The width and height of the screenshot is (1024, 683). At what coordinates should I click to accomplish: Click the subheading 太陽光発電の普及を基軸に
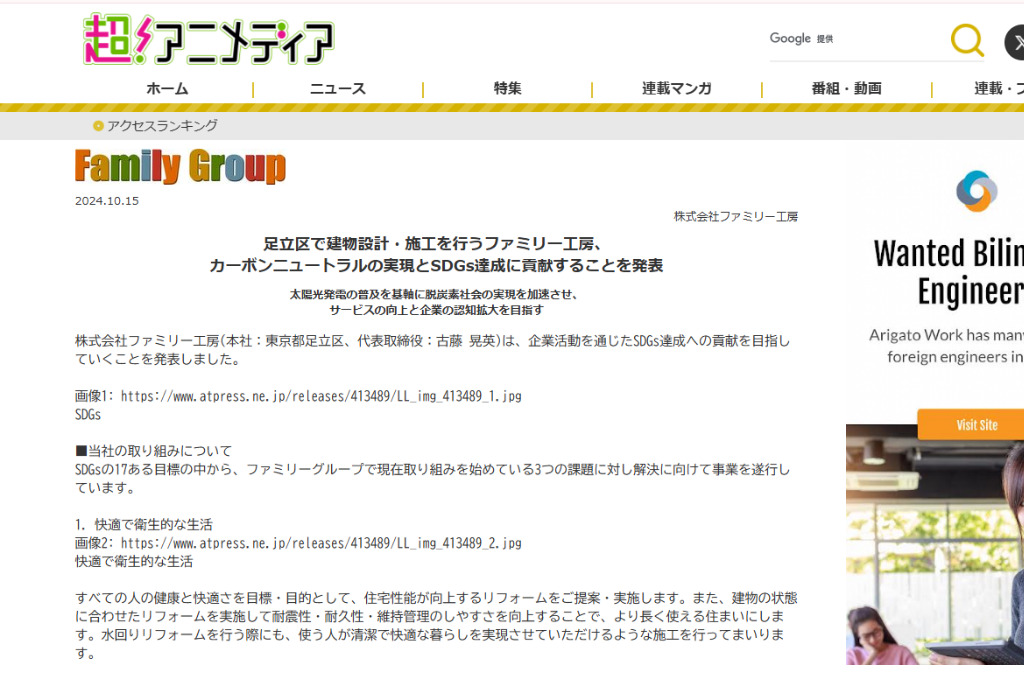coord(436,294)
